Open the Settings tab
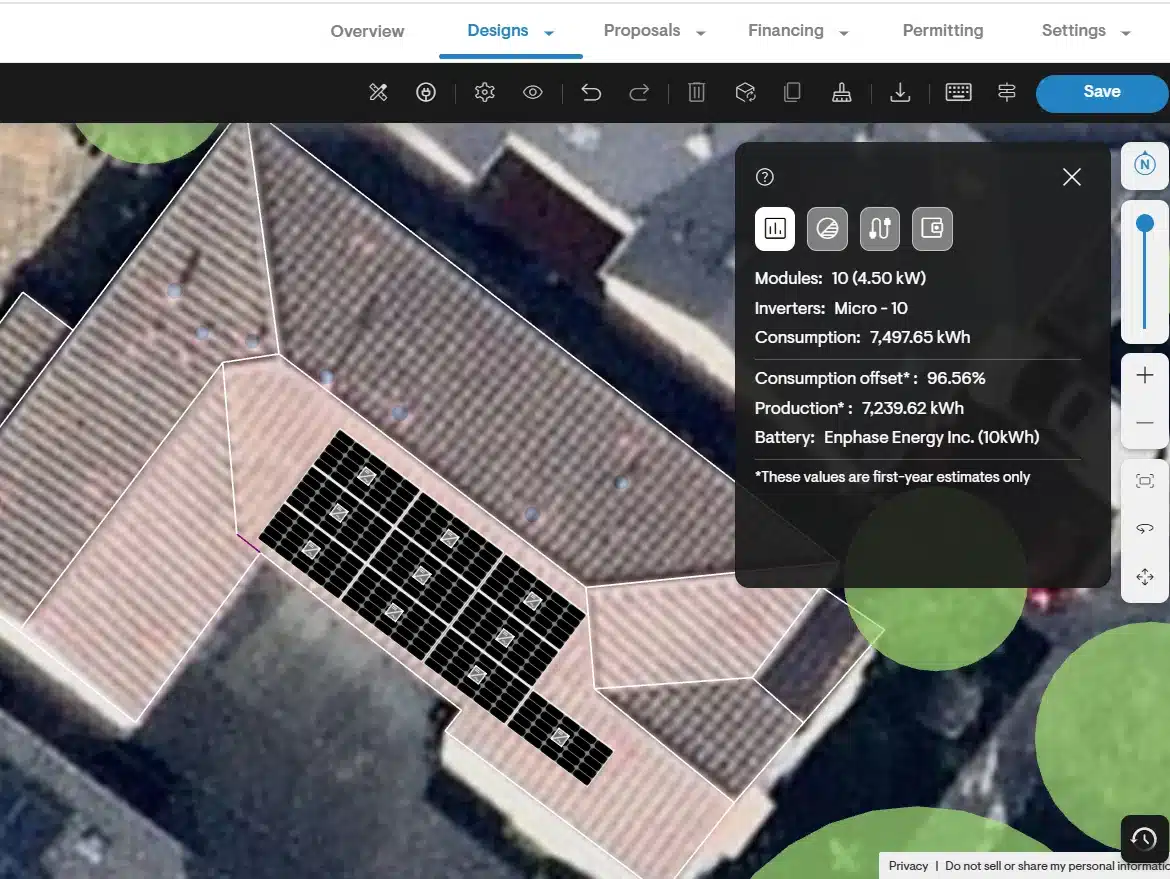The image size is (1170, 879). click(1073, 31)
